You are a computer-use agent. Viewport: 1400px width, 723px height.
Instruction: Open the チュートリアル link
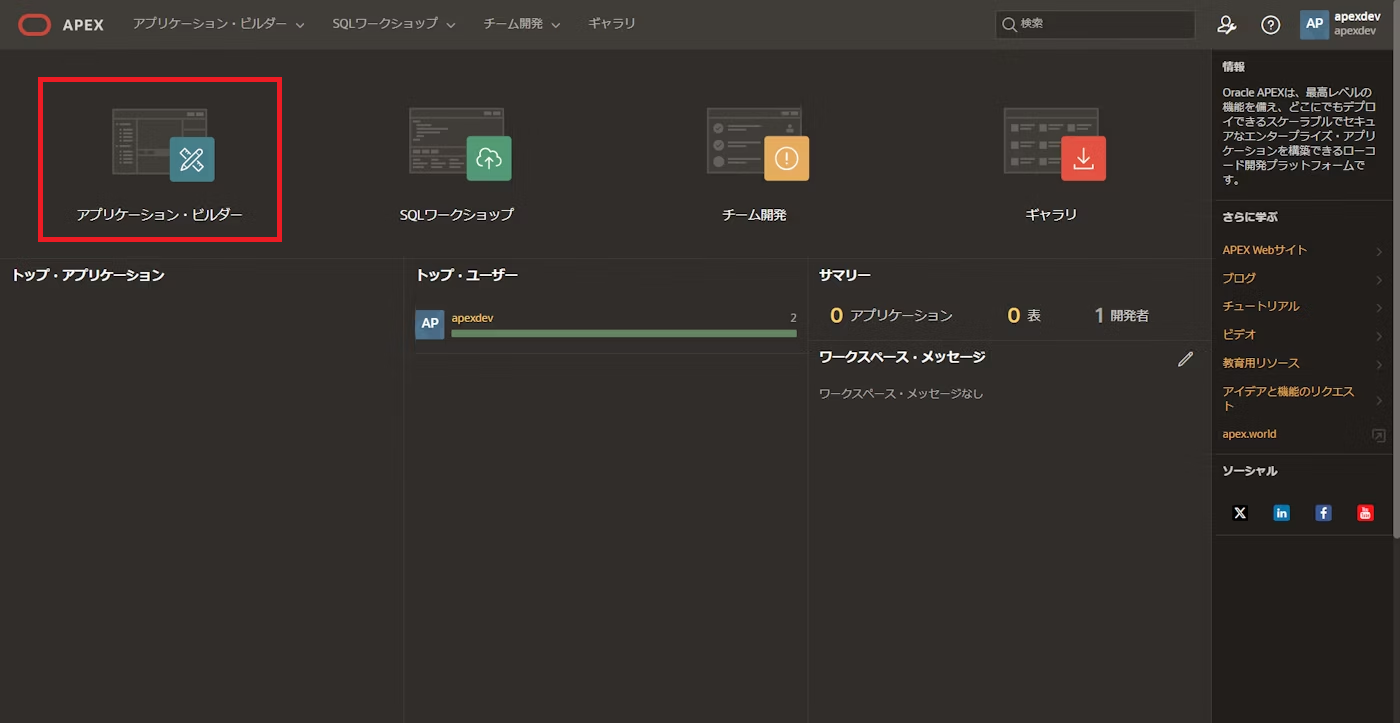coord(1261,306)
